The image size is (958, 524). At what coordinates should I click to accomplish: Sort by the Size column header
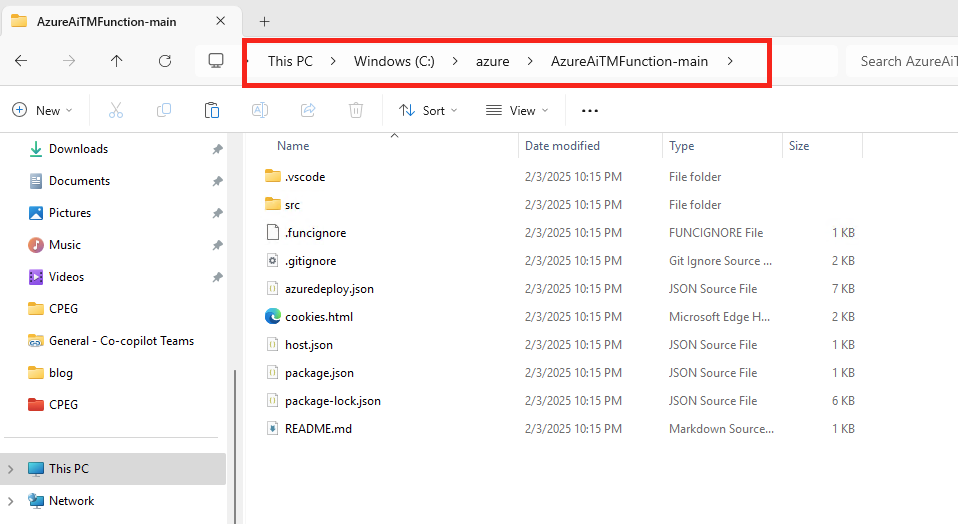799,146
